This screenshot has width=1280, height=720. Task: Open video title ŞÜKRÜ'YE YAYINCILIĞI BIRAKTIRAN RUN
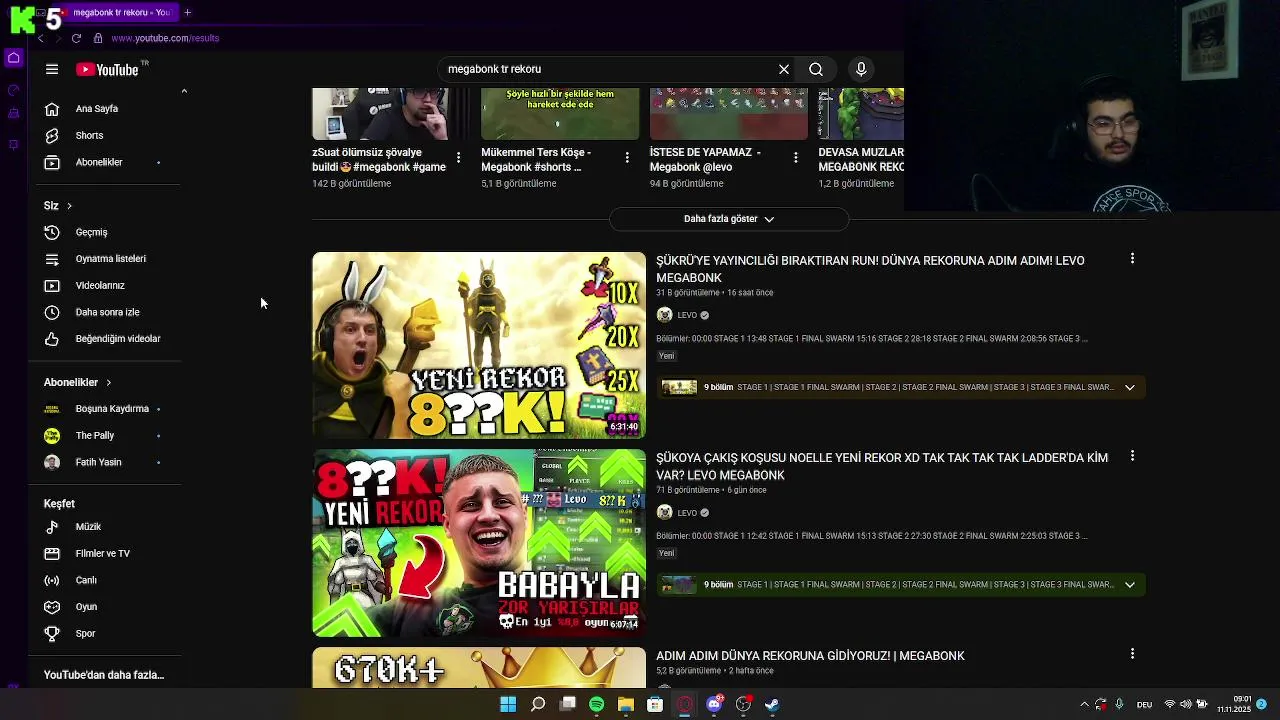[x=870, y=269]
